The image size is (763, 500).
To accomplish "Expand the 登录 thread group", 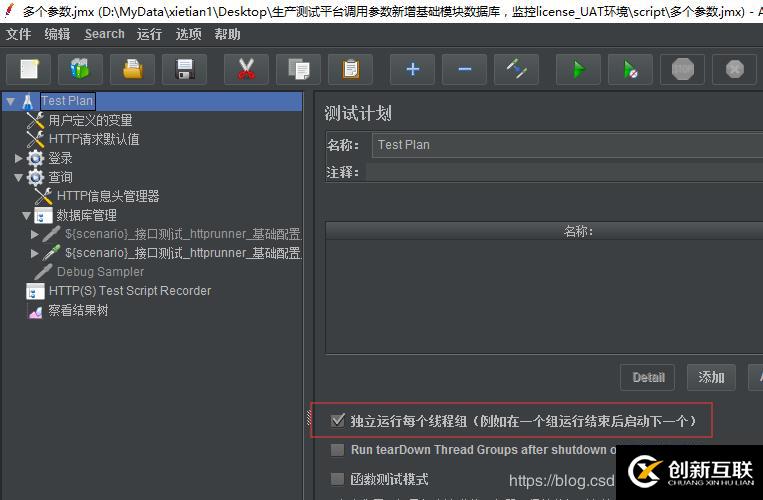I will 18,158.
